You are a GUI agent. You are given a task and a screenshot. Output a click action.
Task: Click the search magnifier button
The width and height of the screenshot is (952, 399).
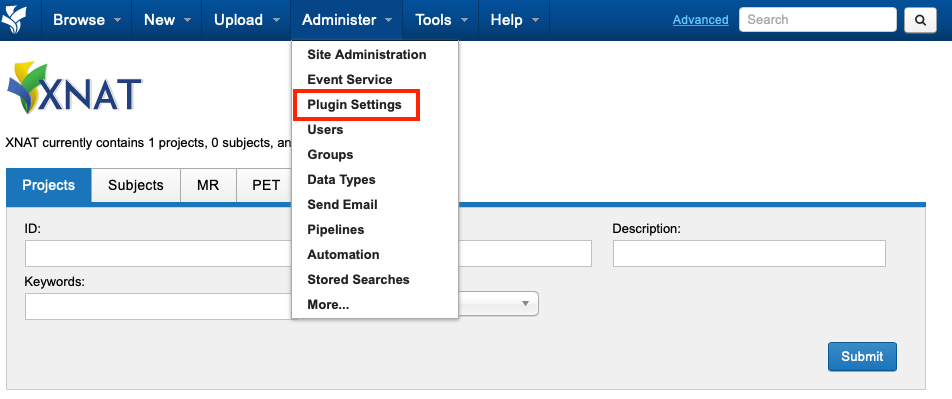[x=920, y=20]
